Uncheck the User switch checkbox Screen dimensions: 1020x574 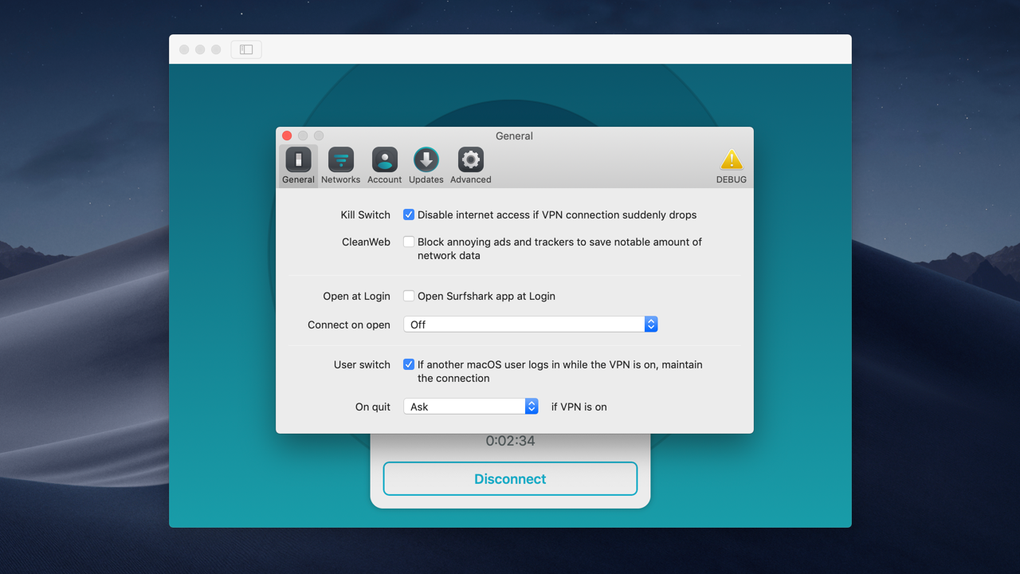pos(409,364)
